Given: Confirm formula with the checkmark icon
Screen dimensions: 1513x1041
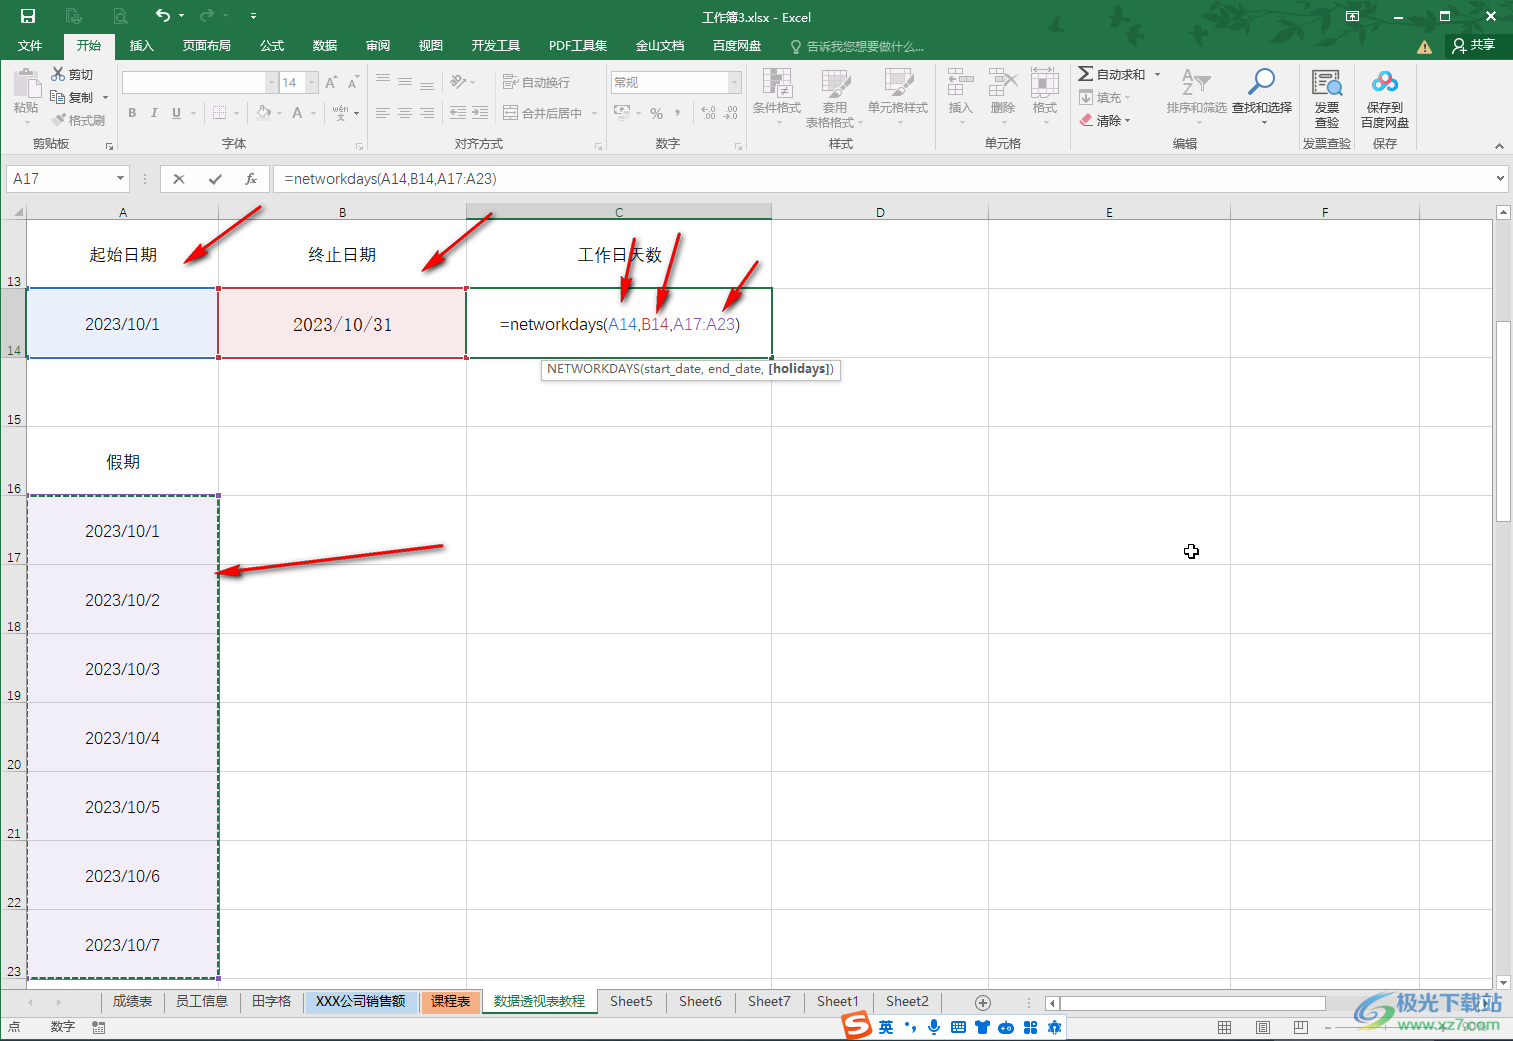Looking at the screenshot, I should tap(215, 179).
